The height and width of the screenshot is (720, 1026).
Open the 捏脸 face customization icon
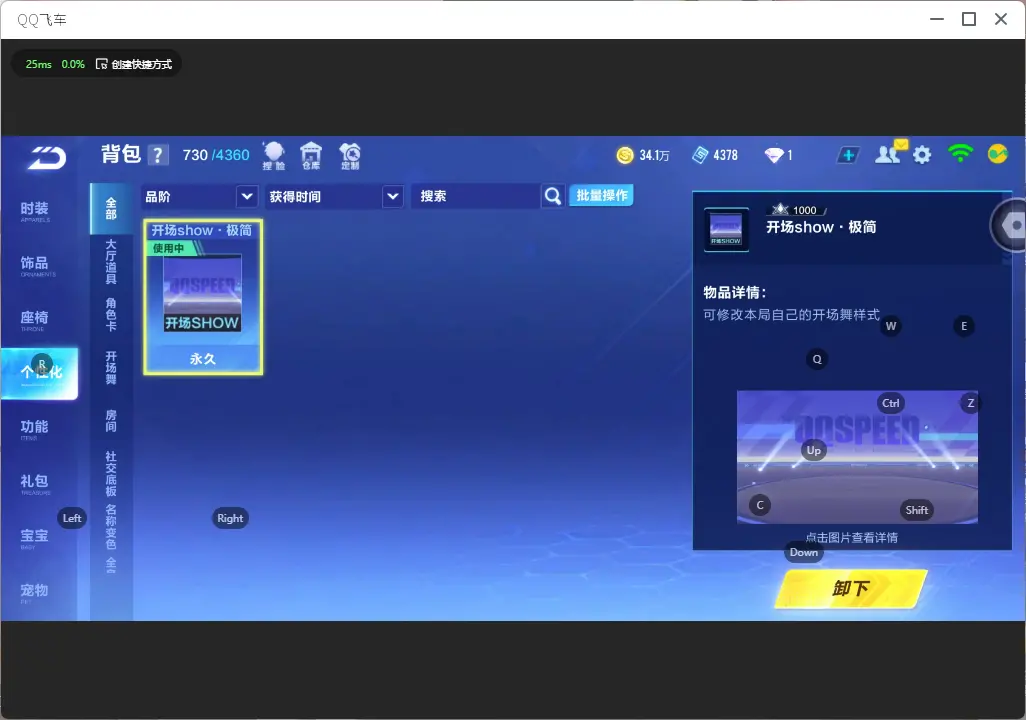tap(274, 156)
